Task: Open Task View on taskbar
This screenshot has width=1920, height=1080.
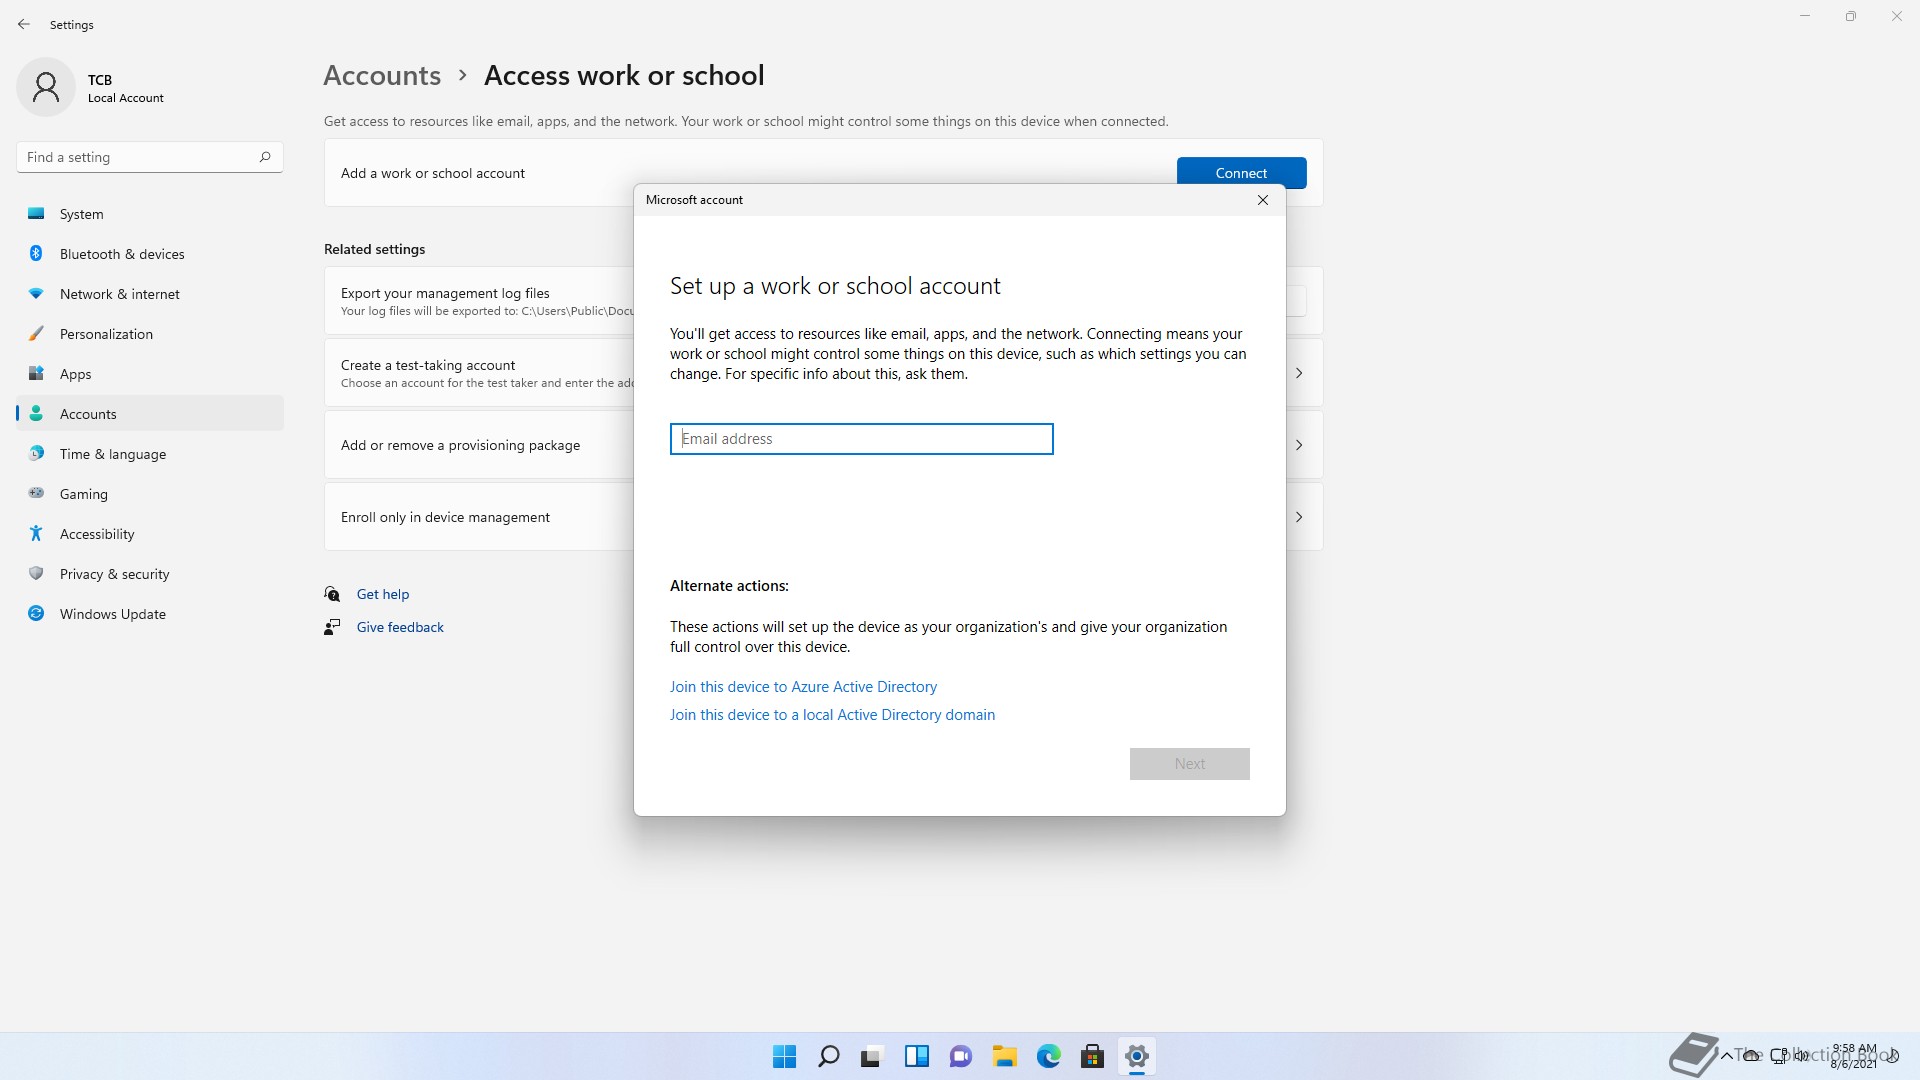Action: coord(872,1056)
